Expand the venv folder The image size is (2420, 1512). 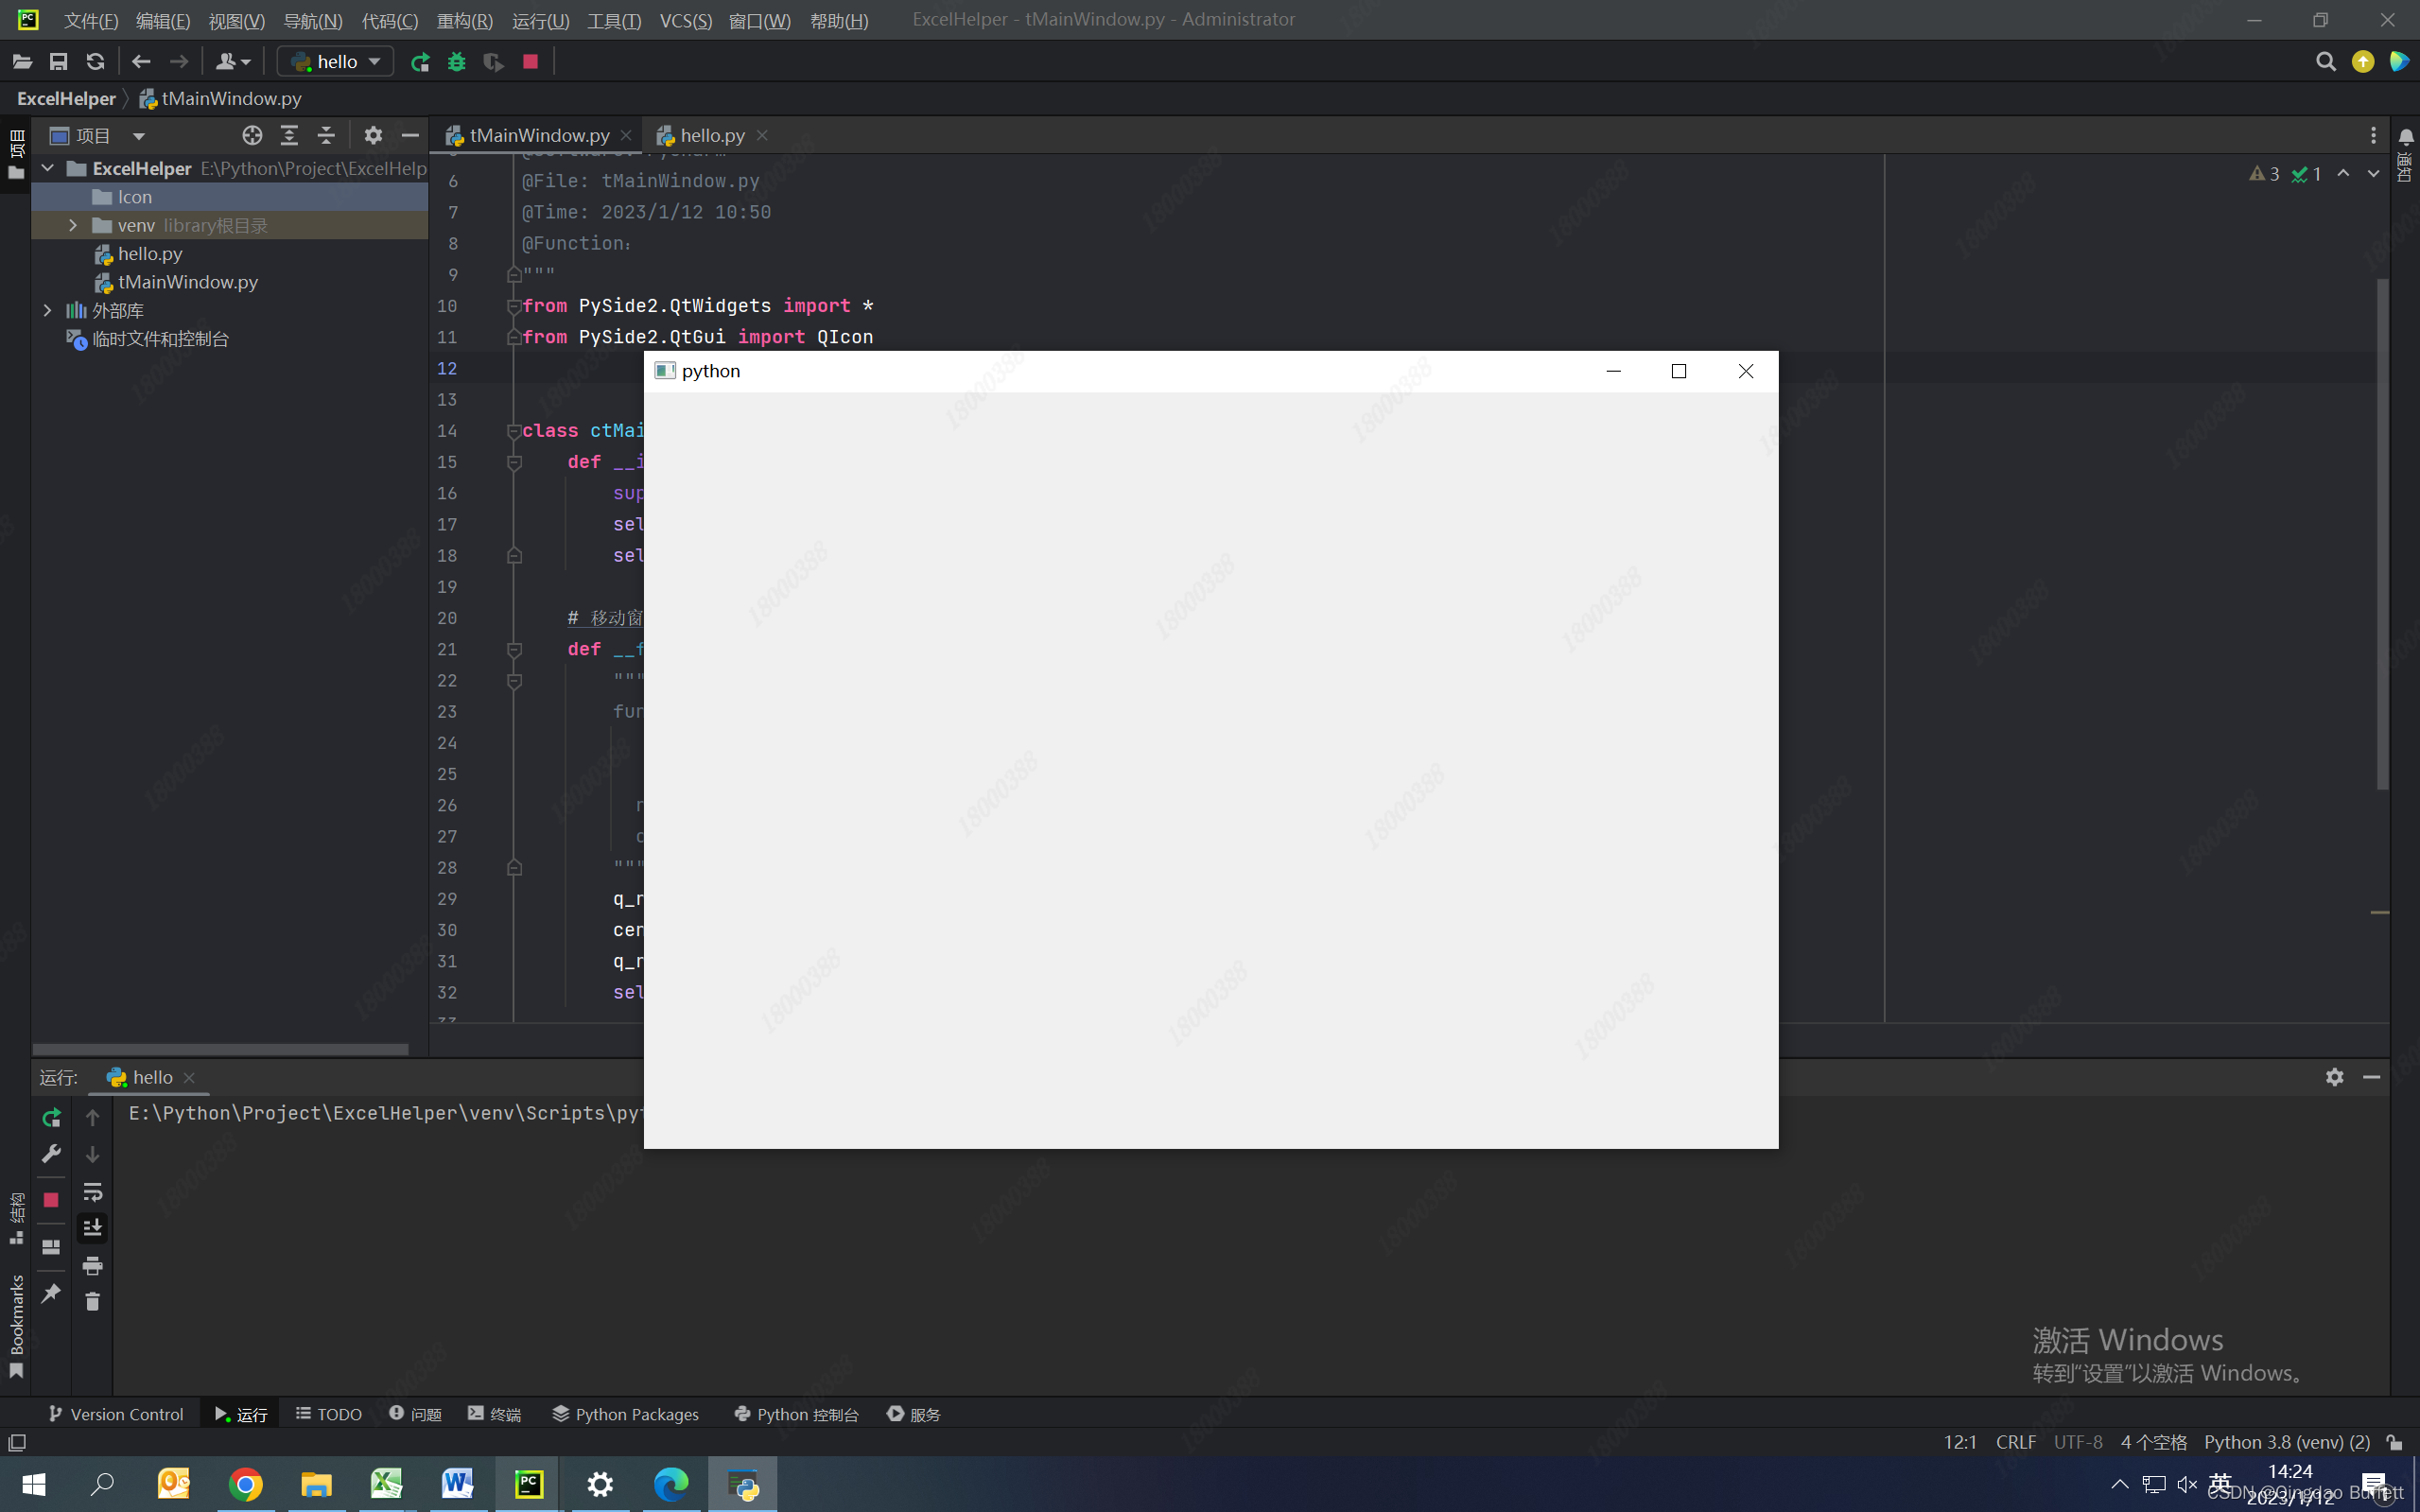pos(73,226)
